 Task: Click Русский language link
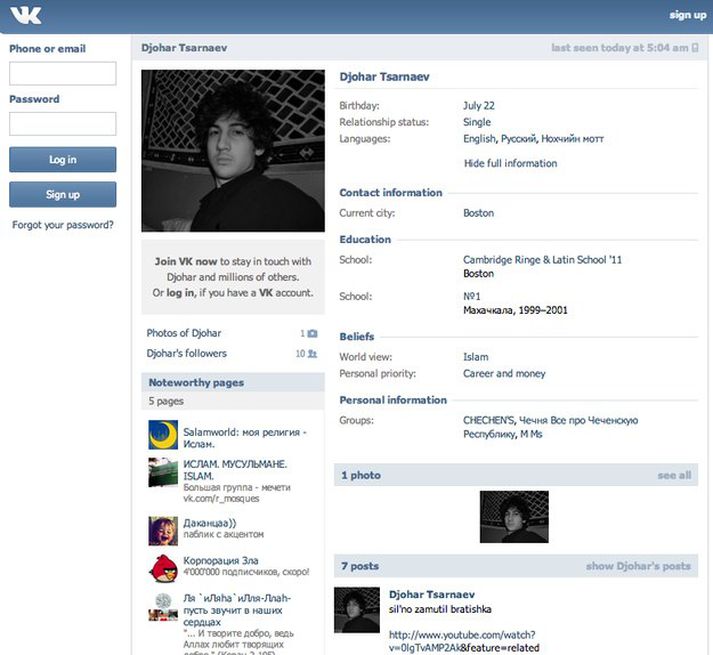click(x=518, y=139)
